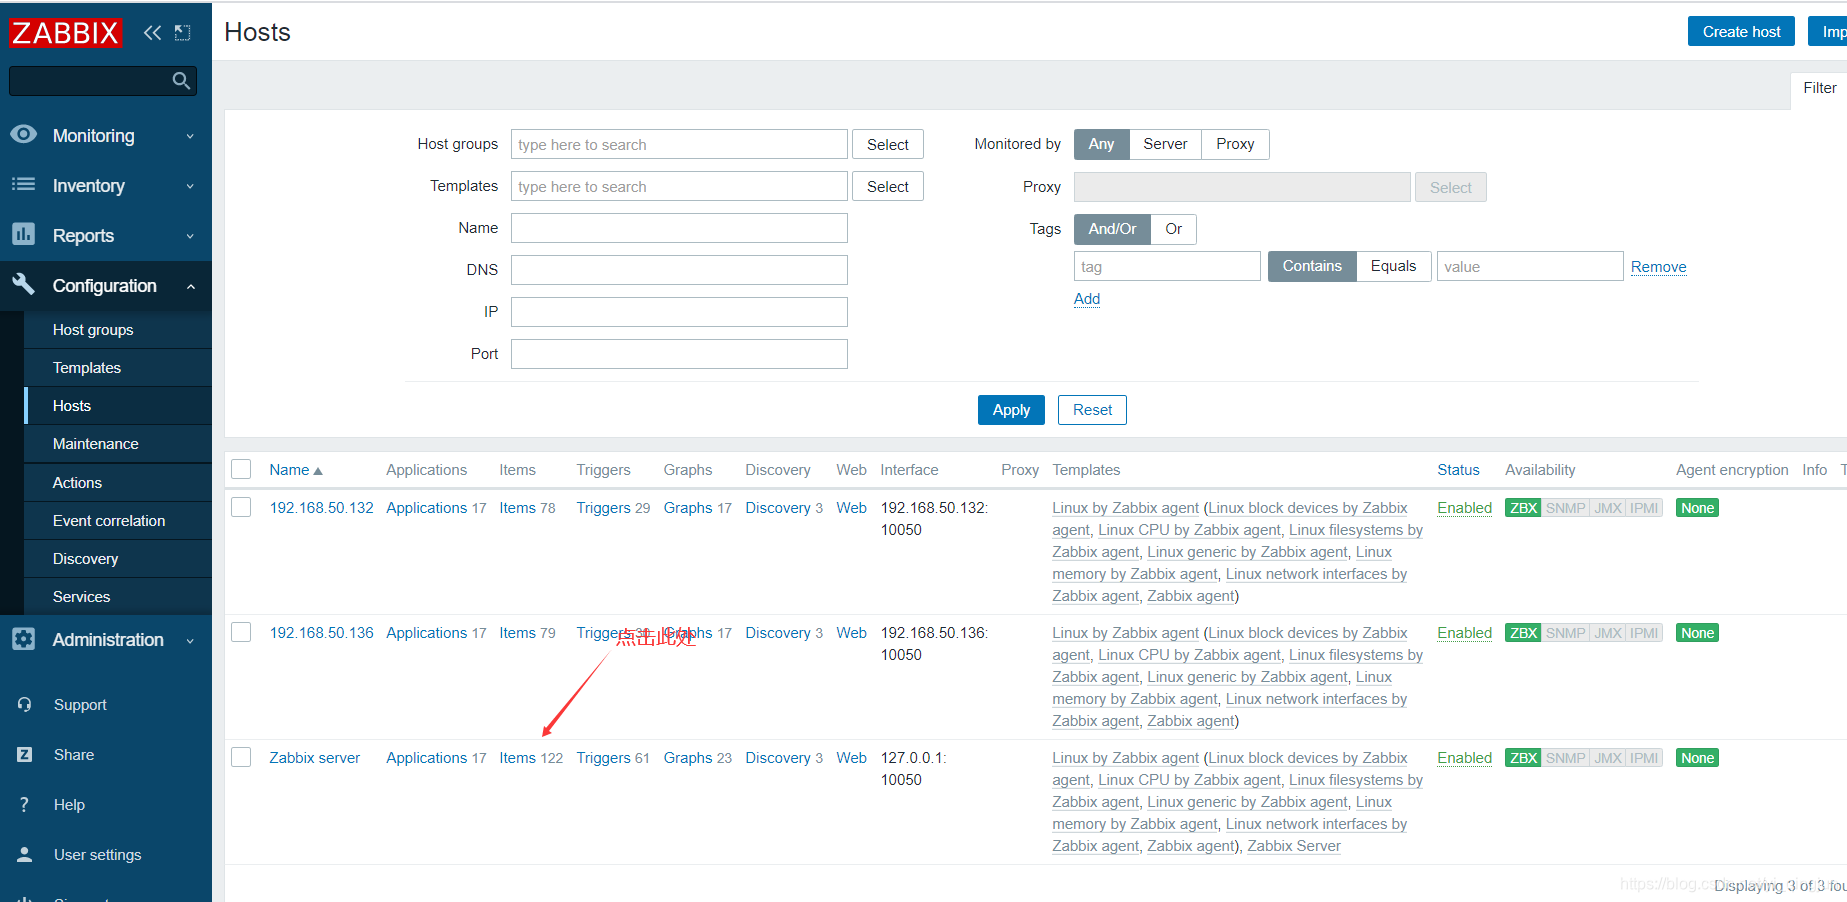Click the Zabbix logo

pyautogui.click(x=66, y=33)
